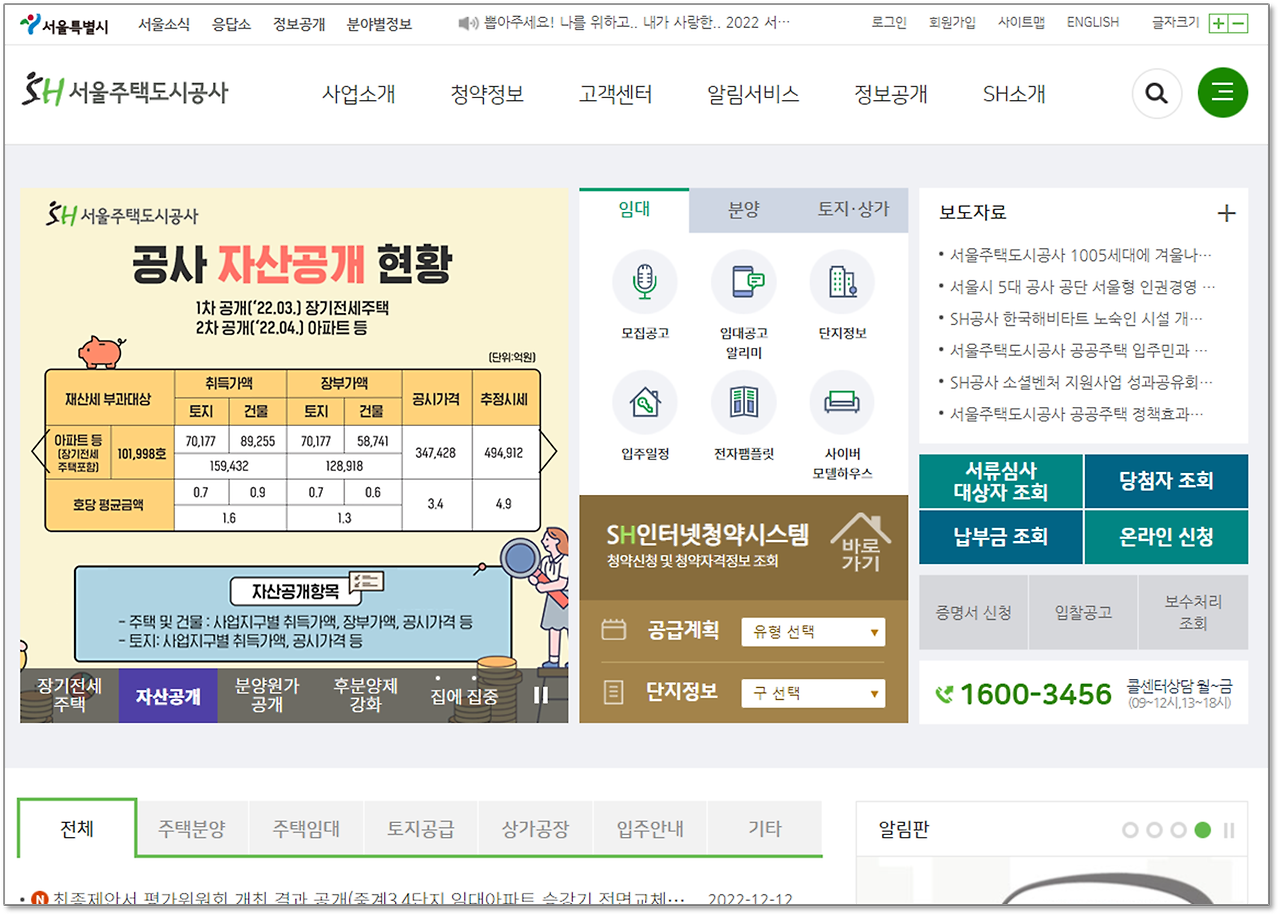Click the 입찰공고 button
1280x916 pixels.
coord(1083,612)
